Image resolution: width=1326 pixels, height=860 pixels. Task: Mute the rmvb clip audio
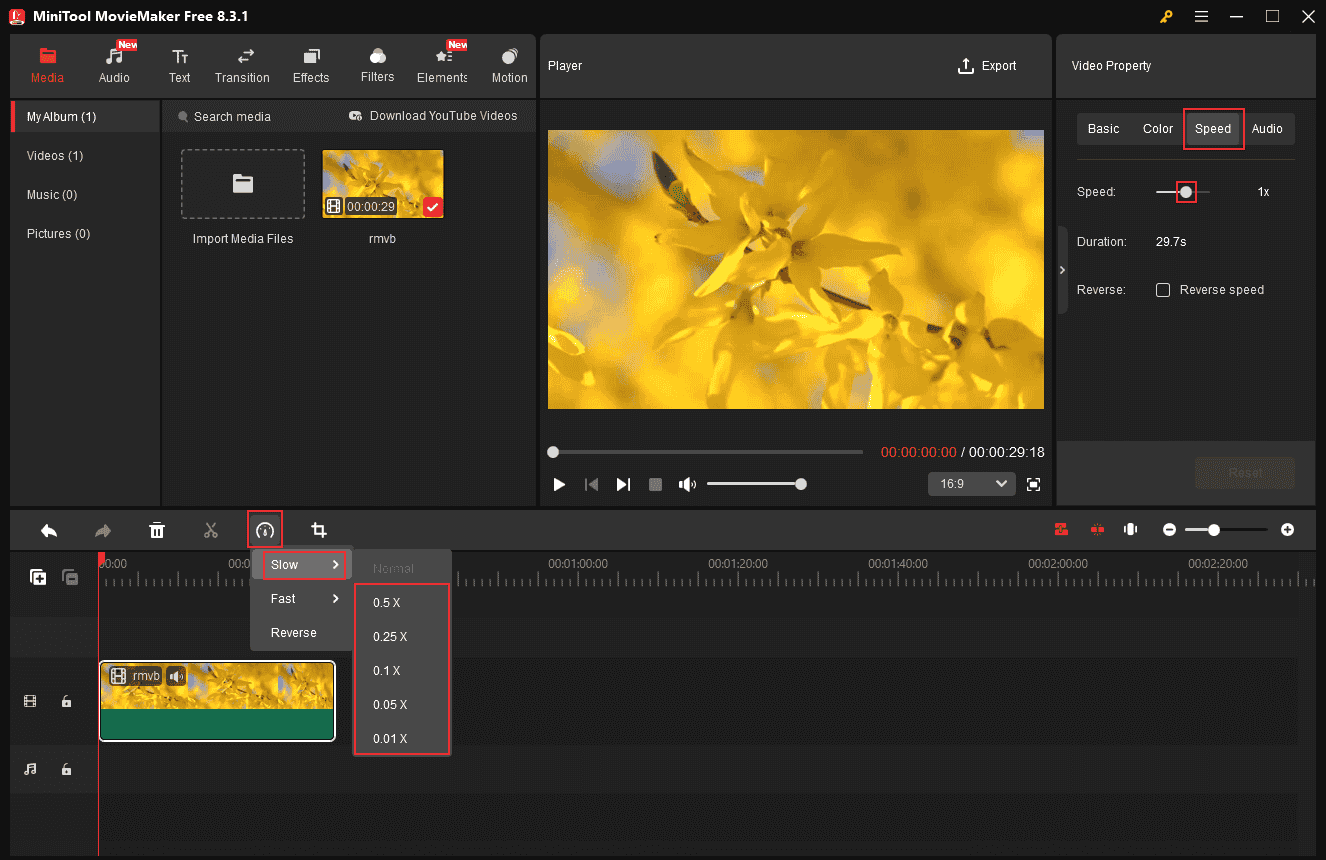176,676
